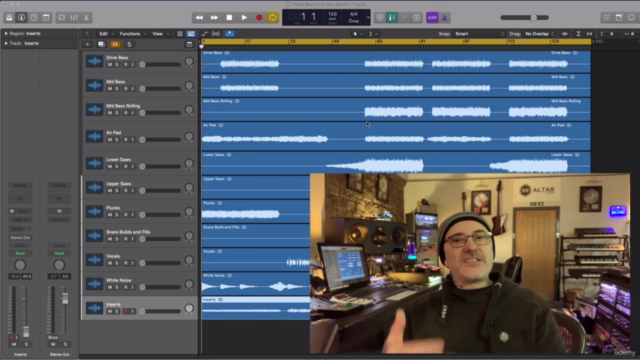Open the Stereo Out output slot
This screenshot has height=360, width=640.
click(x=20, y=237)
